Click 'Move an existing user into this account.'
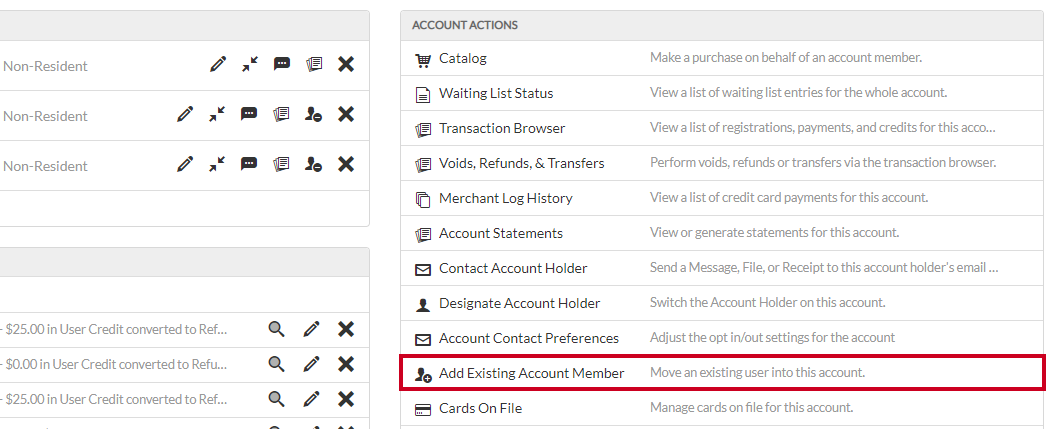The image size is (1053, 429). pyautogui.click(x=758, y=372)
